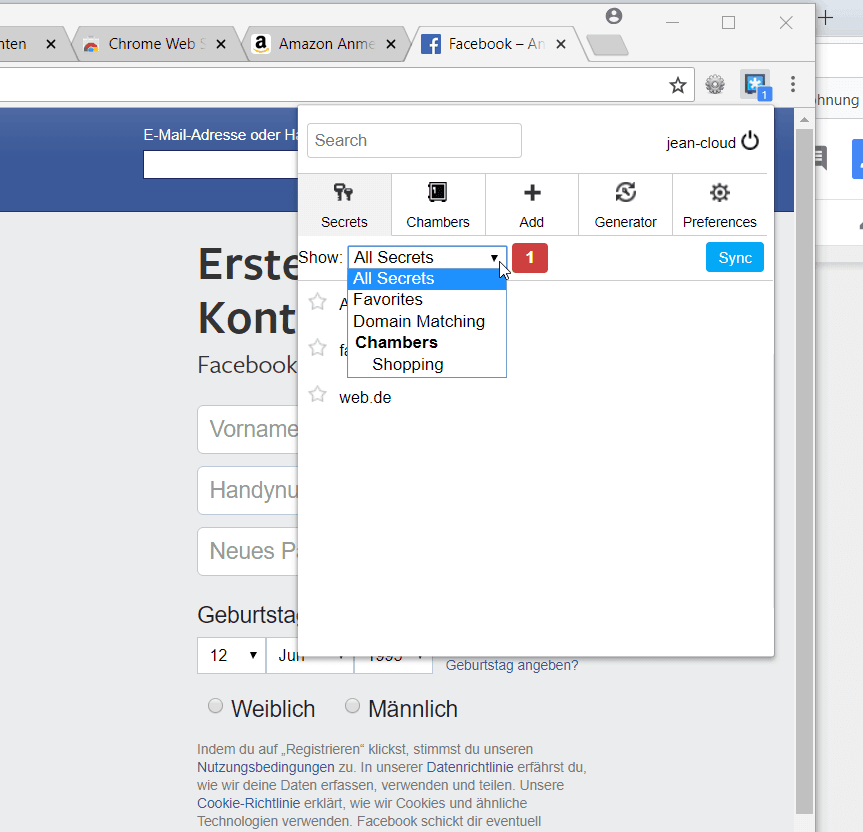Open the Geburtstag angeben? link

click(512, 665)
